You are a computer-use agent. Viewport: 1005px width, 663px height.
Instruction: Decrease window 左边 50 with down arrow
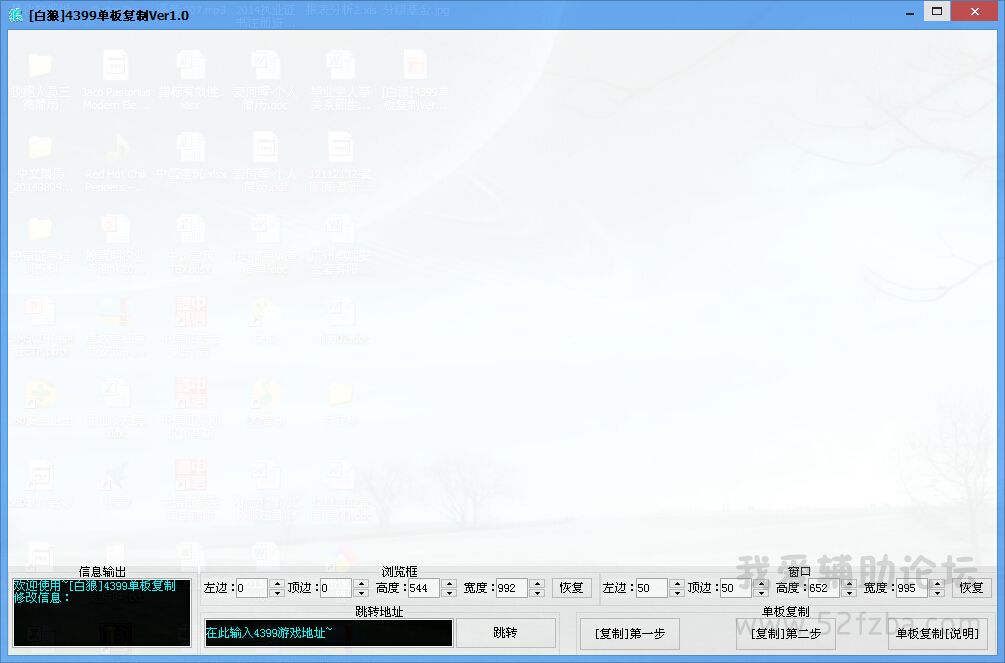click(x=677, y=593)
